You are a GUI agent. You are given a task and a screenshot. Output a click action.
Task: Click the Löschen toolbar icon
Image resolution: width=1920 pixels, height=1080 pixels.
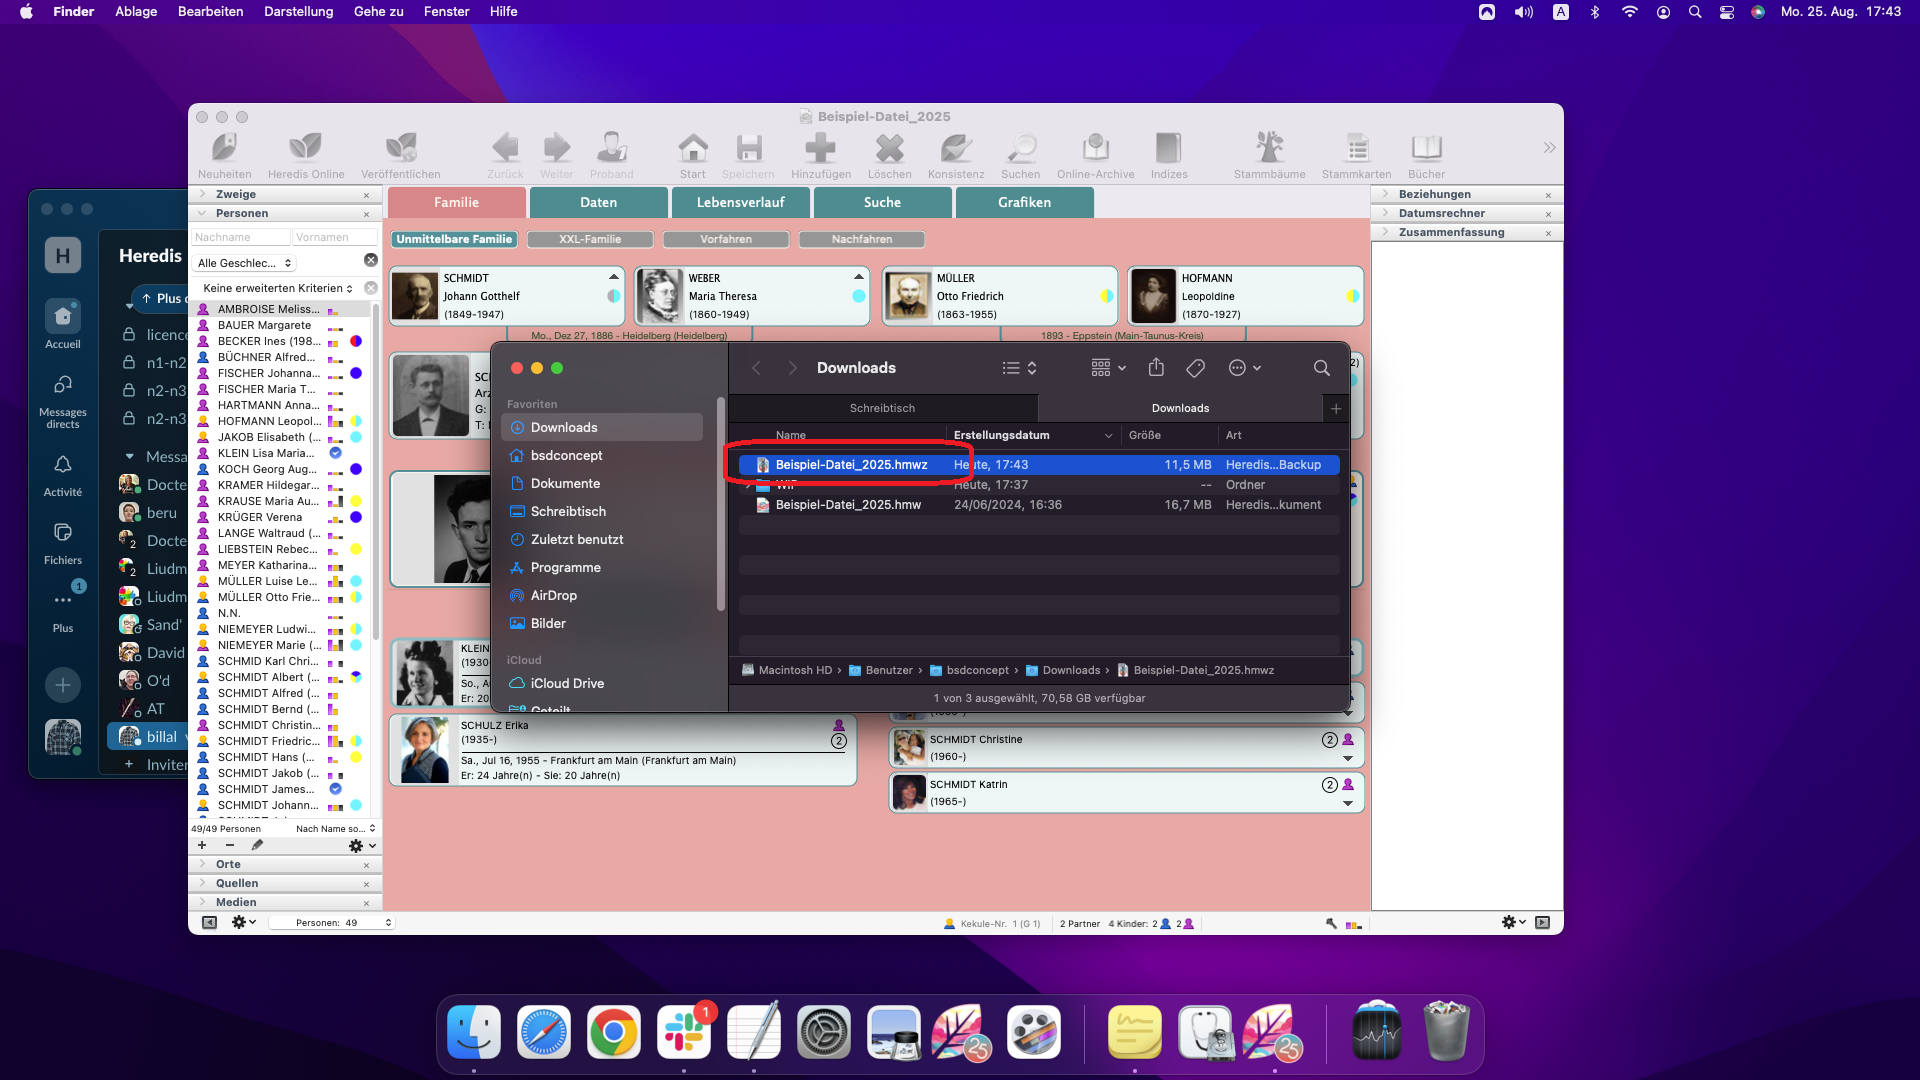tap(889, 148)
